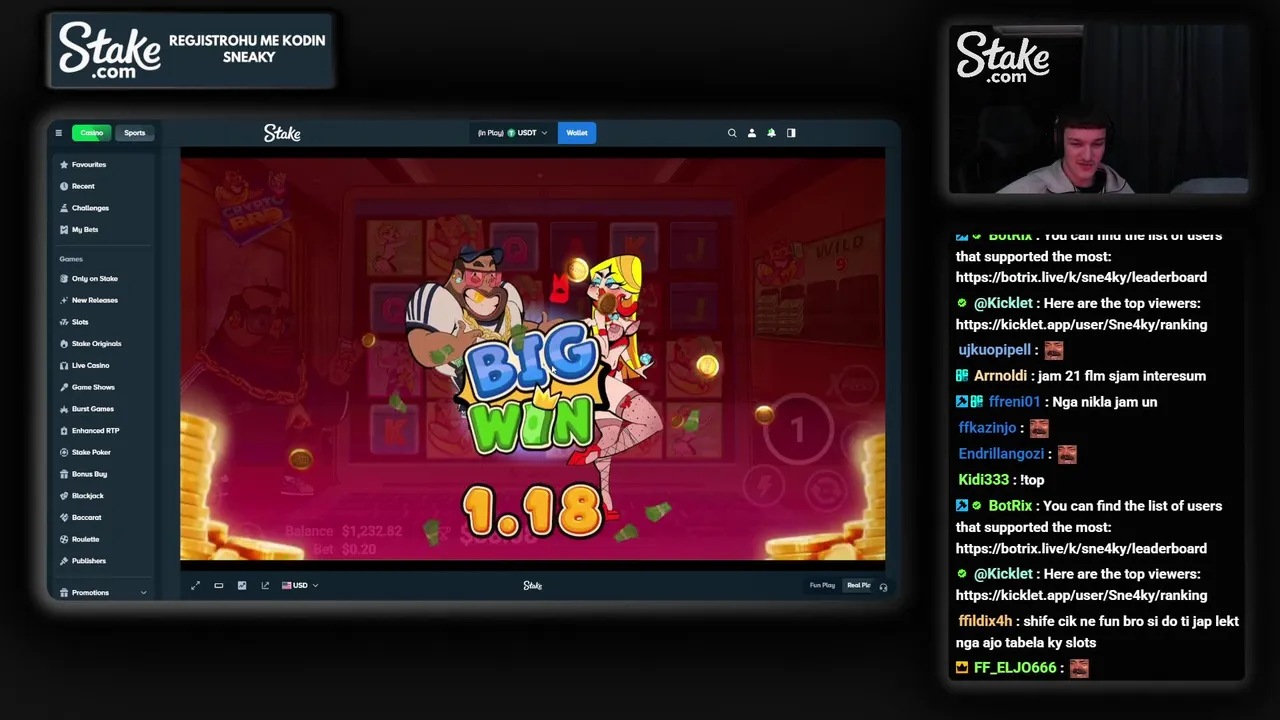Click Arrnoldi username in chat
Viewport: 1280px width, 720px height.
(x=1000, y=376)
